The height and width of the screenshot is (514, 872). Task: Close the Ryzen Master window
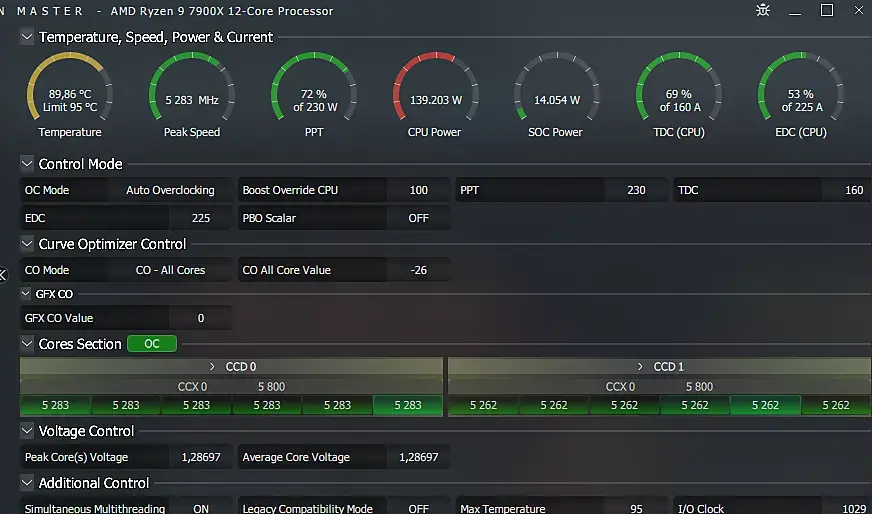(x=859, y=10)
